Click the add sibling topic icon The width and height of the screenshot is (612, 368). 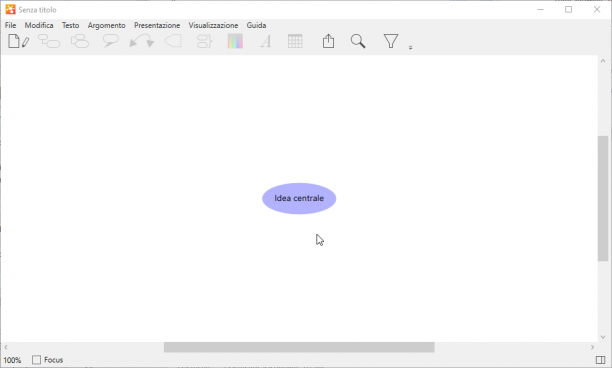[x=80, y=41]
